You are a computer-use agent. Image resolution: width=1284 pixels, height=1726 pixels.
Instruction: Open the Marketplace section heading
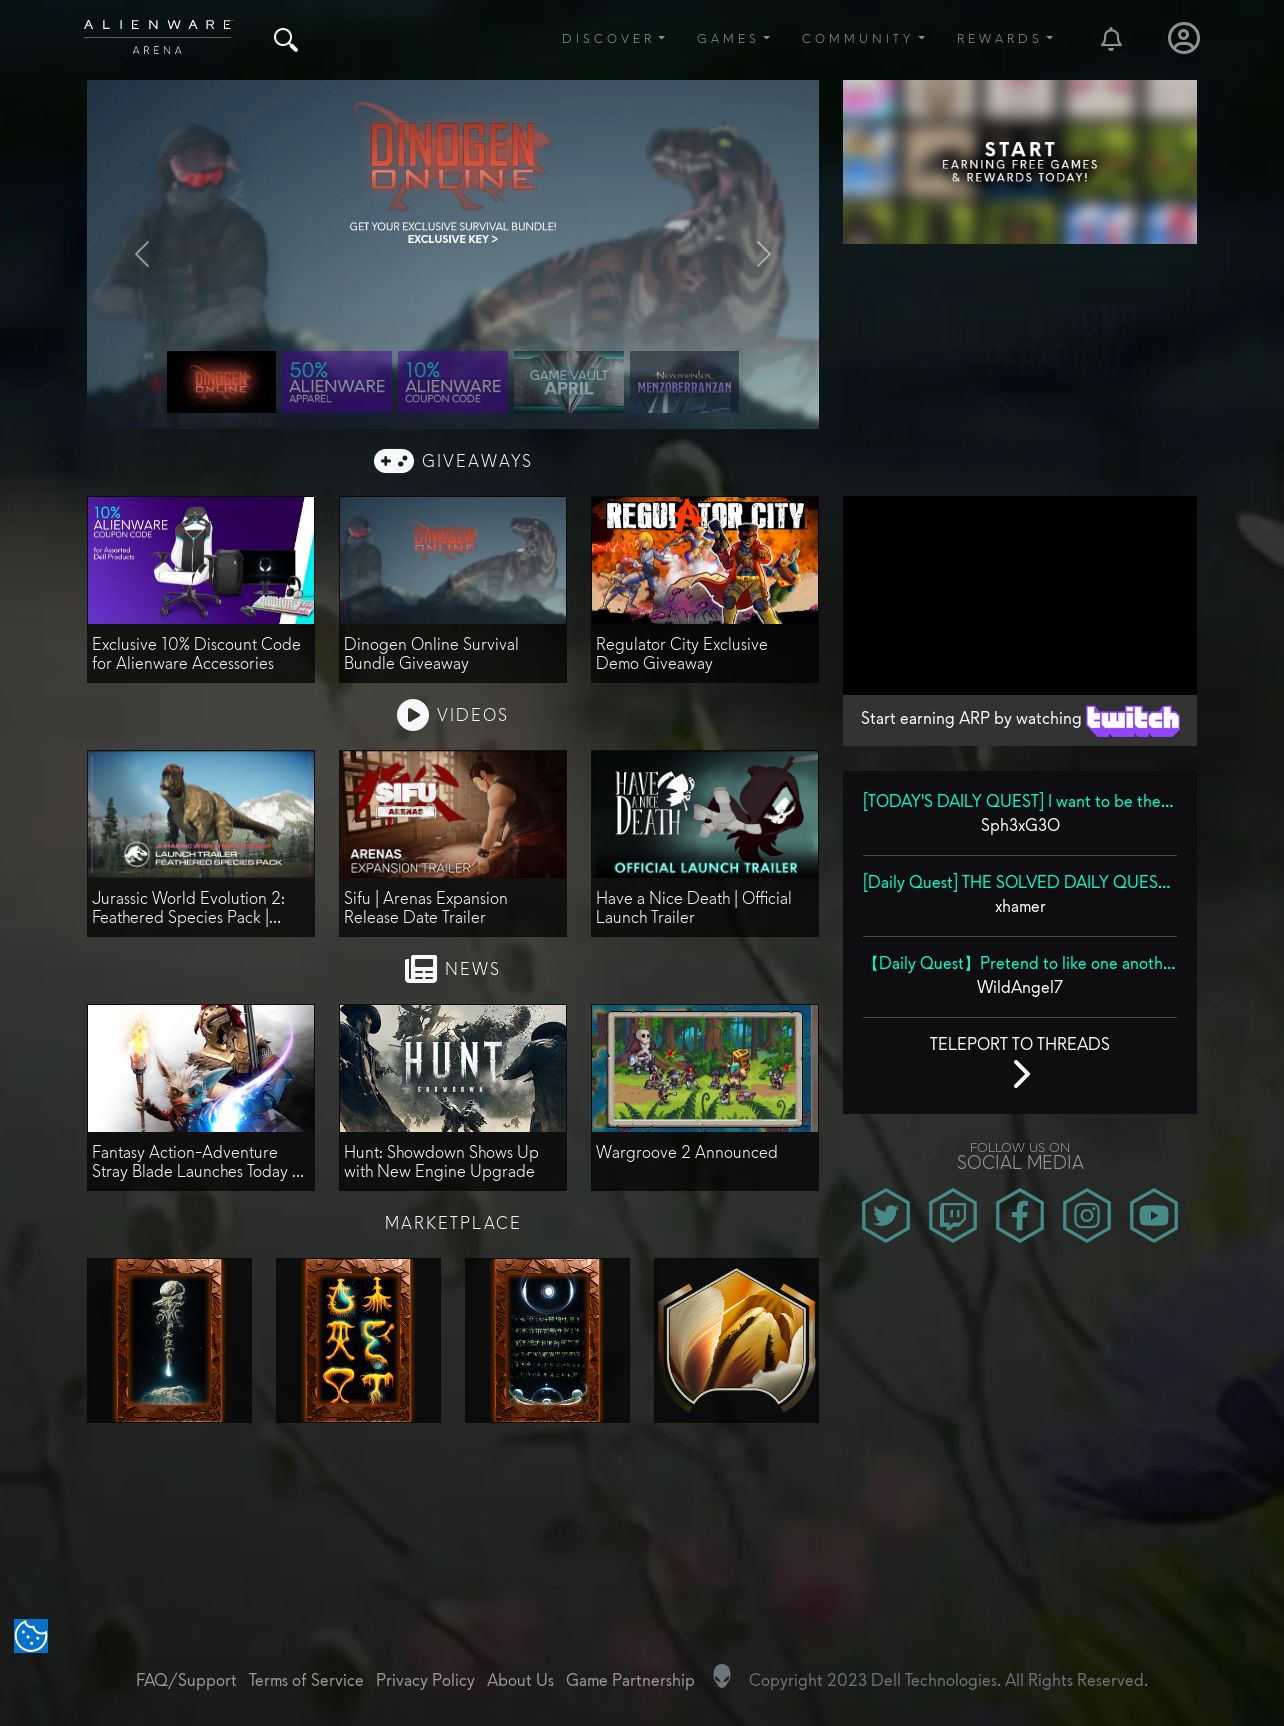click(x=453, y=1223)
